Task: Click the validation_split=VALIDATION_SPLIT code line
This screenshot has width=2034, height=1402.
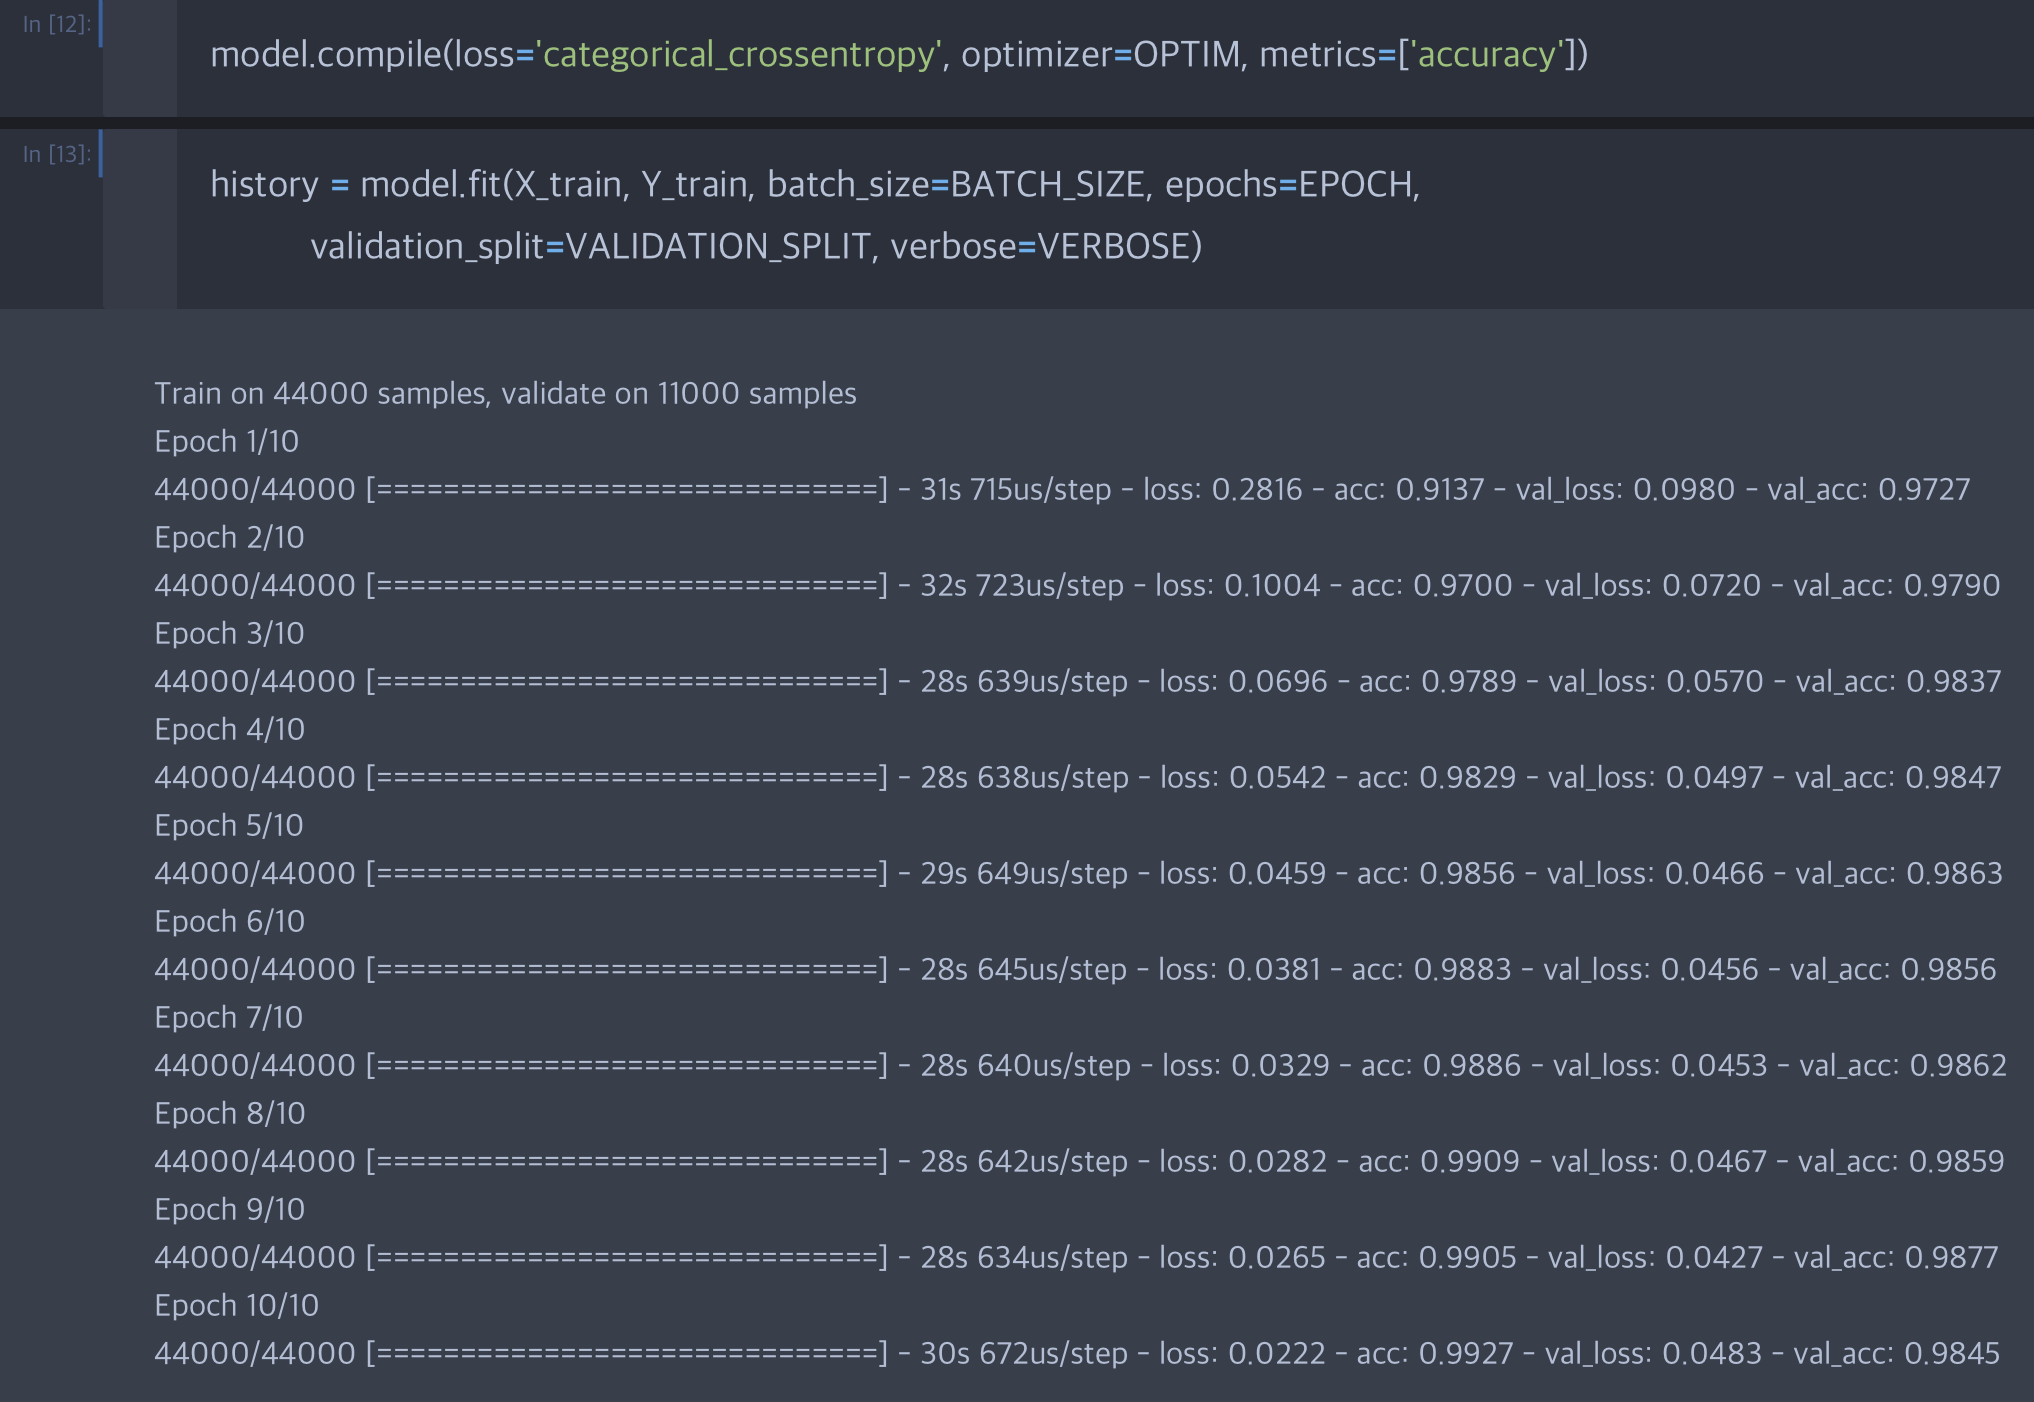Action: coord(755,246)
